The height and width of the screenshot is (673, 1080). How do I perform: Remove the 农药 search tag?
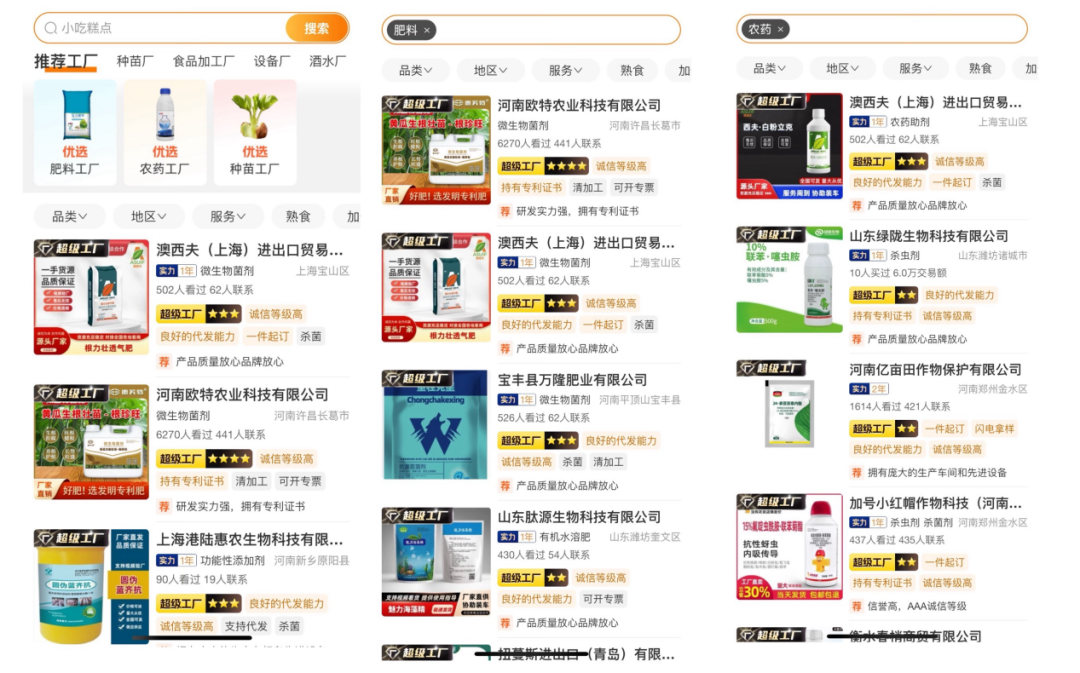click(x=780, y=30)
